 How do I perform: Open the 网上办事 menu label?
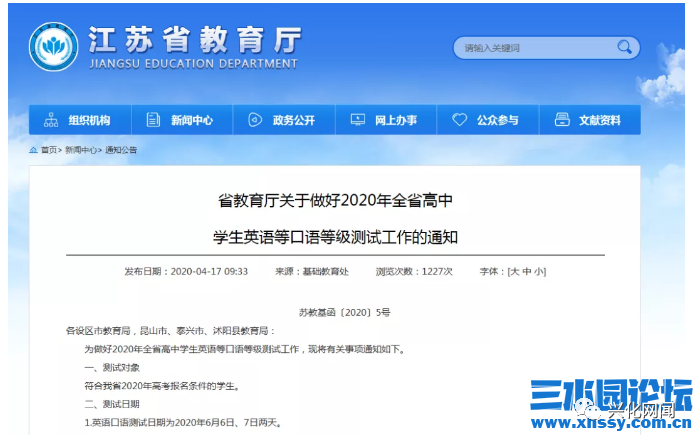point(396,120)
